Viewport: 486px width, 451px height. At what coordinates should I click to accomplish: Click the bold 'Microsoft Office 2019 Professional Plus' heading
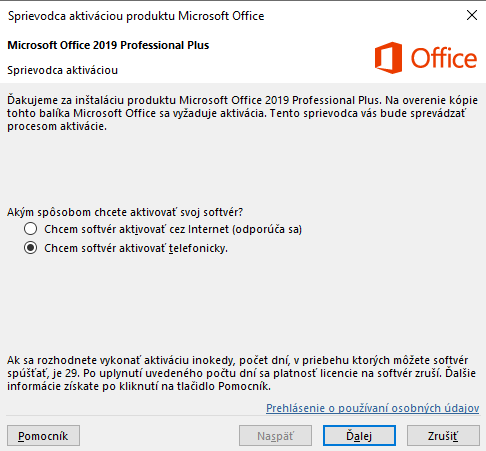coord(108,45)
